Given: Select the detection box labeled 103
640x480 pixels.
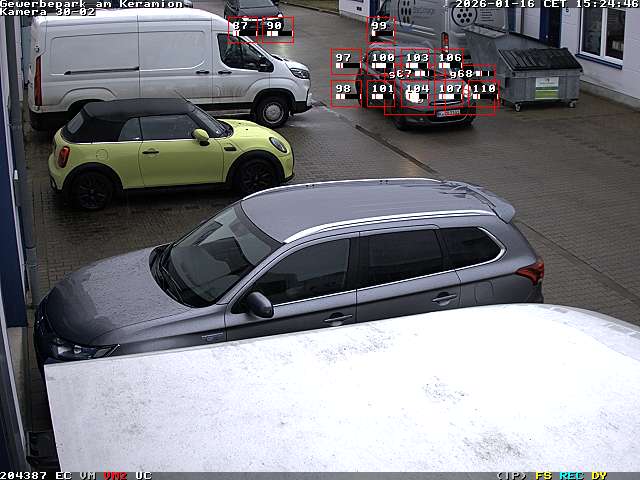Looking at the screenshot, I should coord(416,61).
